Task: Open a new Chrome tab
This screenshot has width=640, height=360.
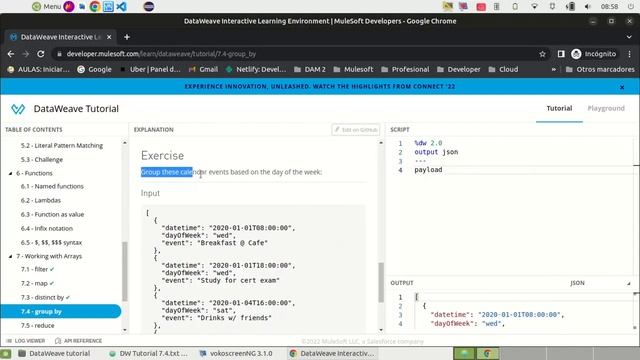Action: point(127,37)
